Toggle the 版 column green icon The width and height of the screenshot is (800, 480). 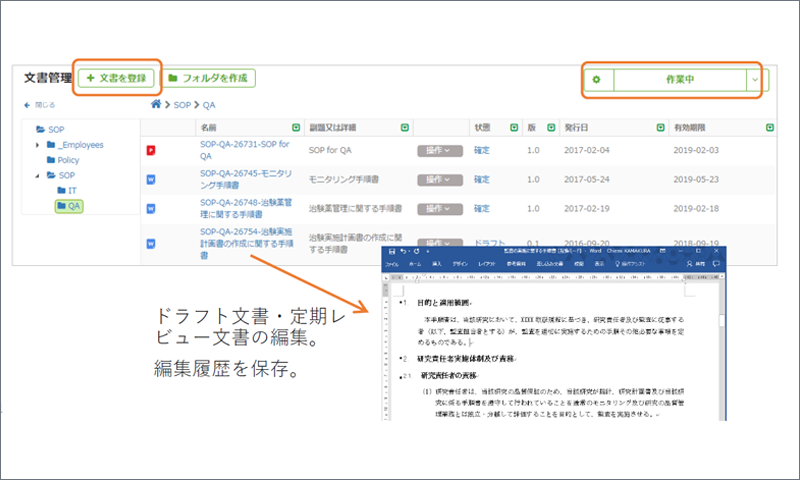pyautogui.click(x=551, y=128)
